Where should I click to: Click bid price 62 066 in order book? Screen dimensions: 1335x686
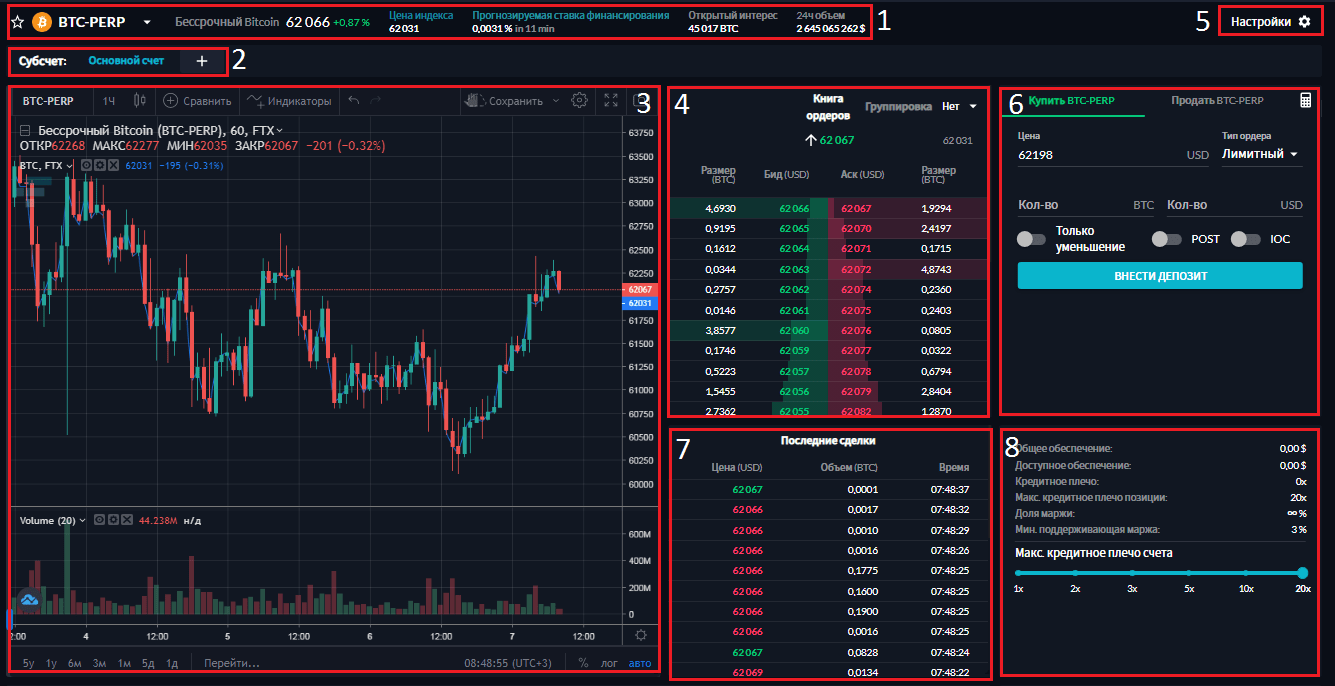pyautogui.click(x=794, y=208)
